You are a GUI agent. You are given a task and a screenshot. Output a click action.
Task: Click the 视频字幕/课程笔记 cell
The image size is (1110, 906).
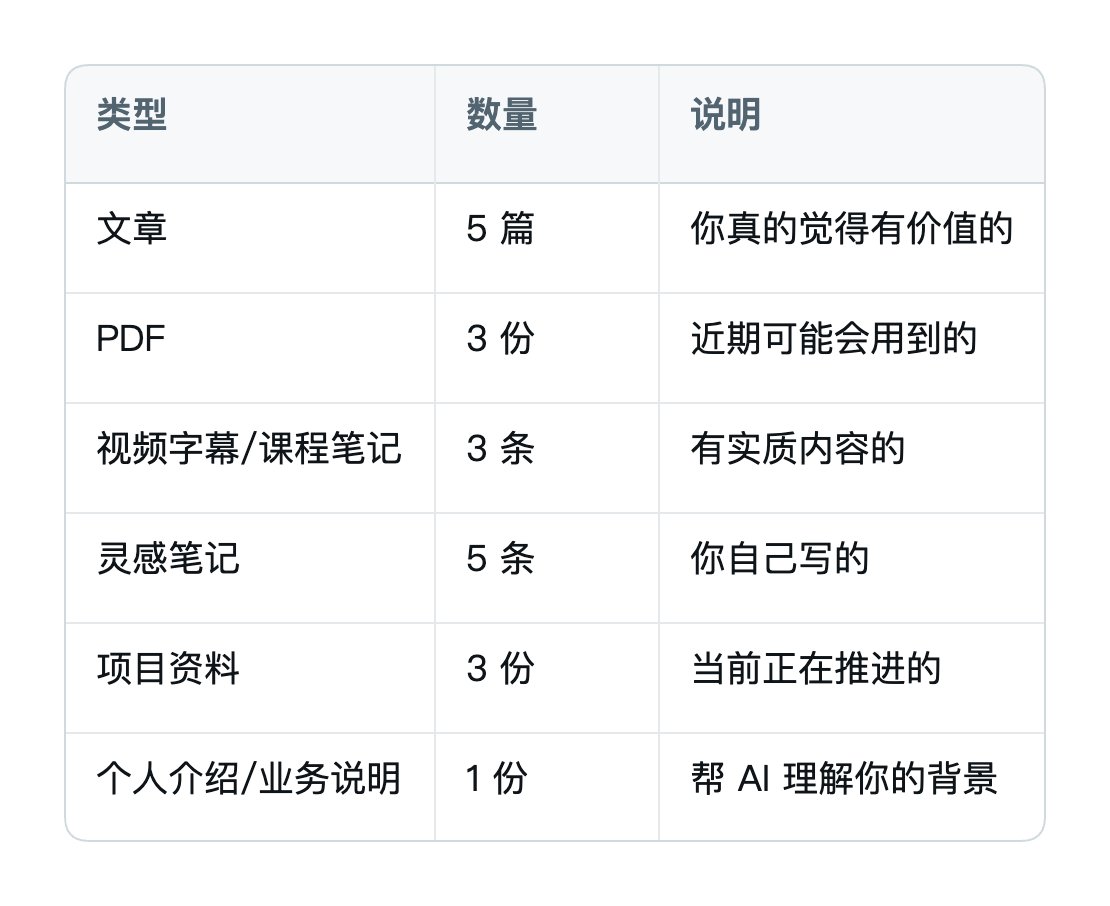click(250, 458)
